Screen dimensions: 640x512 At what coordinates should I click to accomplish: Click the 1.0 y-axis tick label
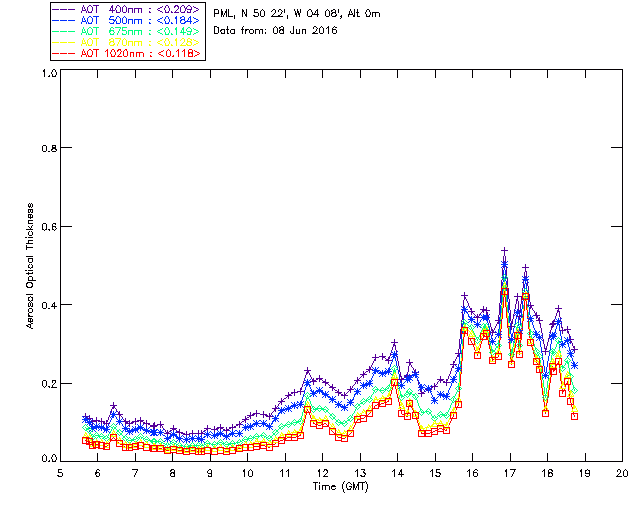coord(49,73)
